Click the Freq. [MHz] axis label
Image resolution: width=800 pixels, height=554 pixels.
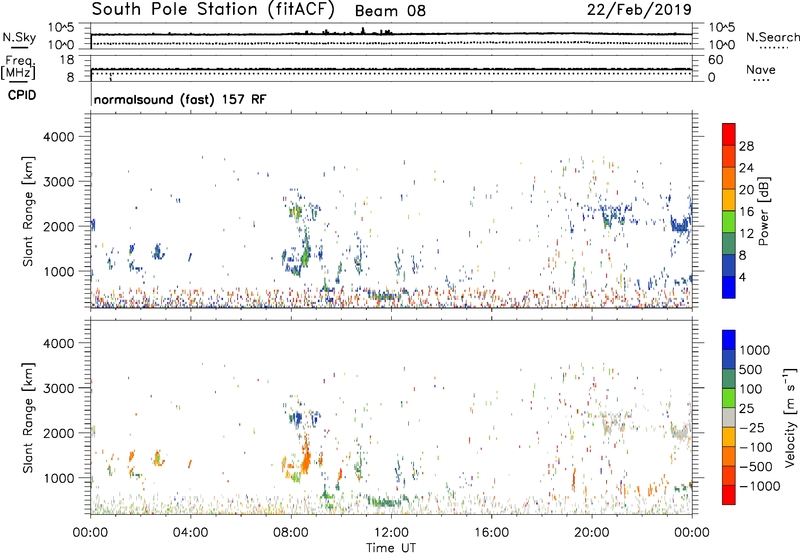point(18,68)
